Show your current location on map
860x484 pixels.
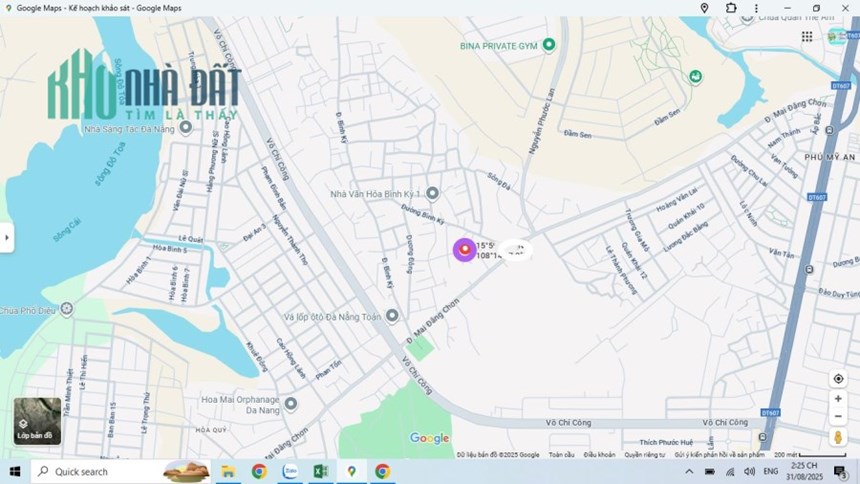tap(838, 379)
